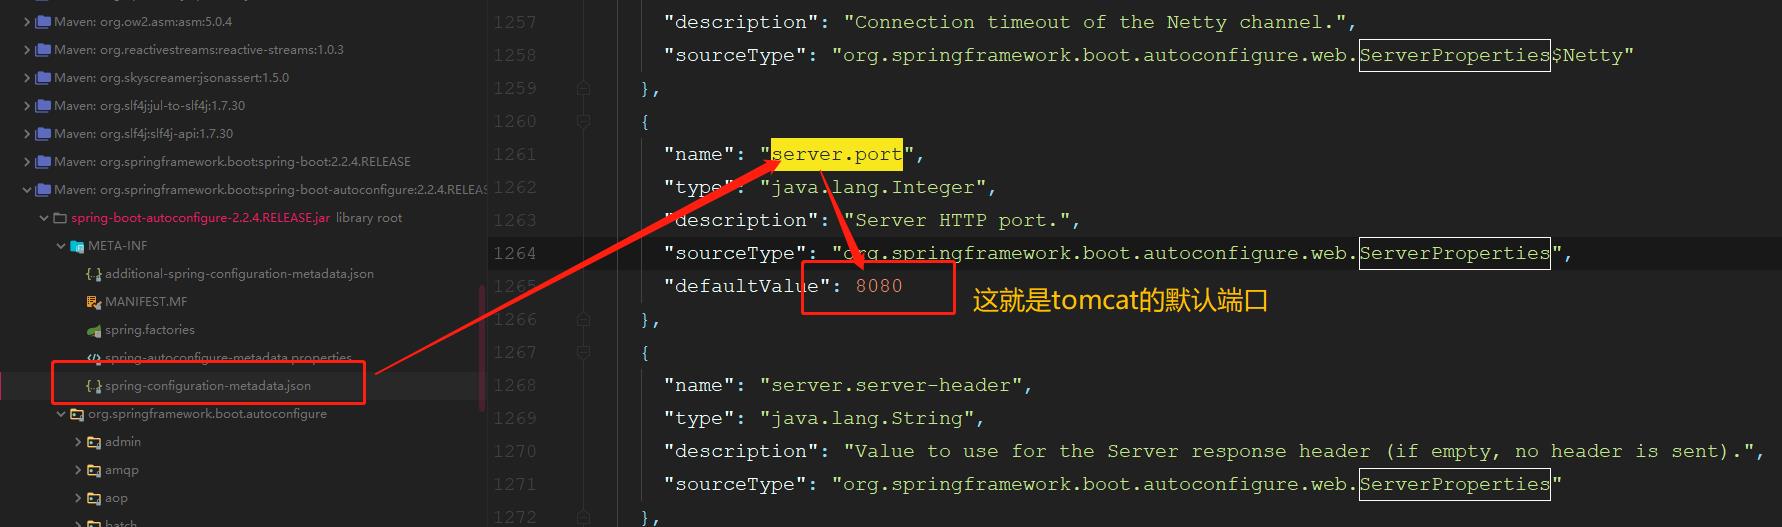Click the JSON icon of spring-configuration-metadata.json

coord(94,385)
